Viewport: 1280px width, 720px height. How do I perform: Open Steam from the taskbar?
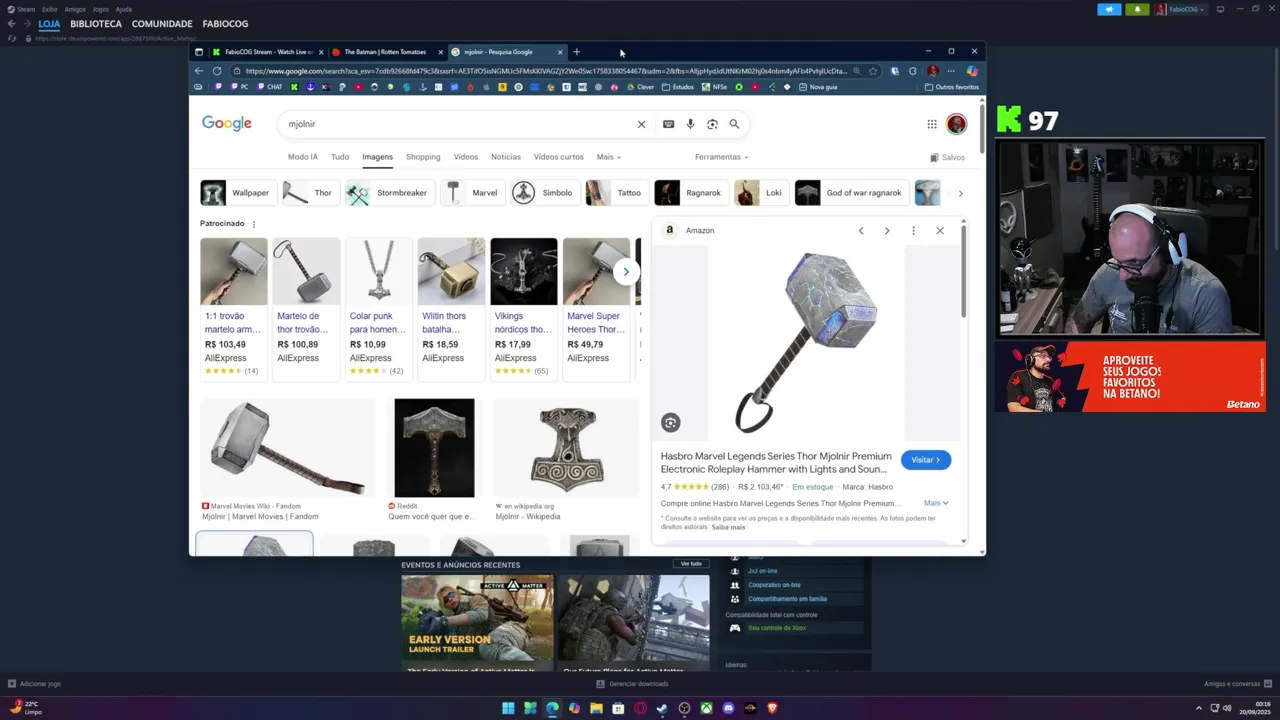coord(662,708)
